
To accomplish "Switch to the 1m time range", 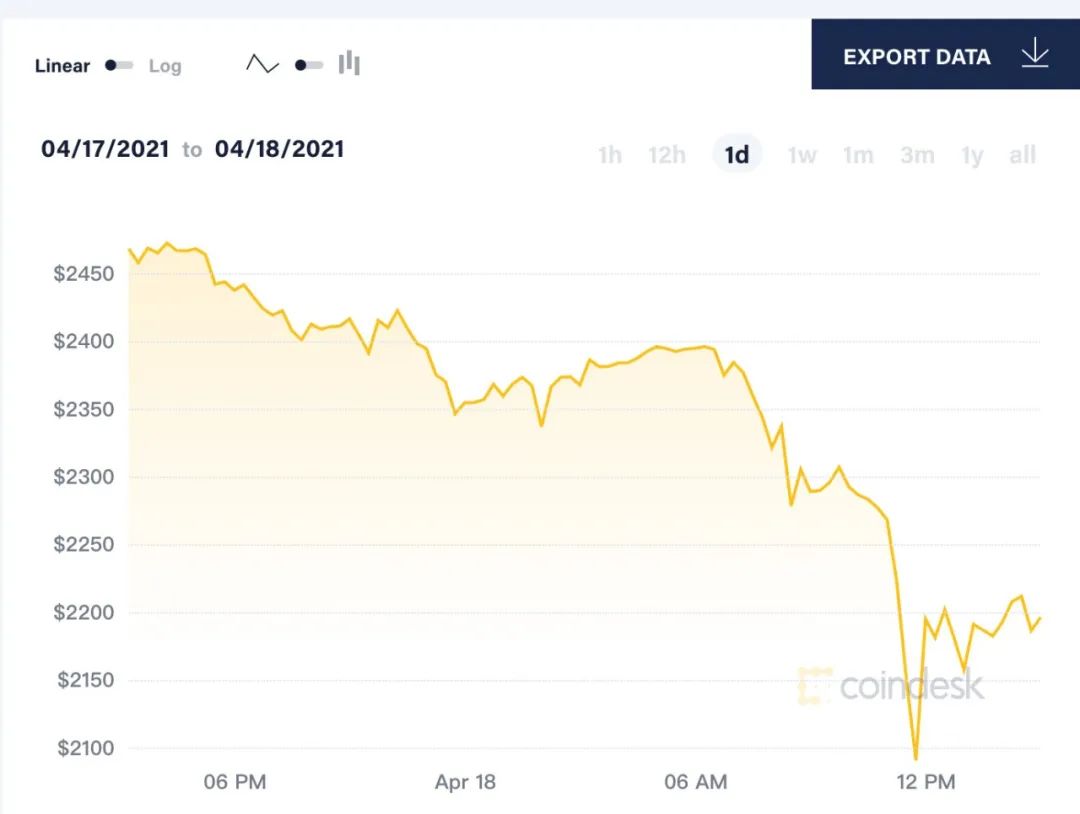I will click(859, 155).
